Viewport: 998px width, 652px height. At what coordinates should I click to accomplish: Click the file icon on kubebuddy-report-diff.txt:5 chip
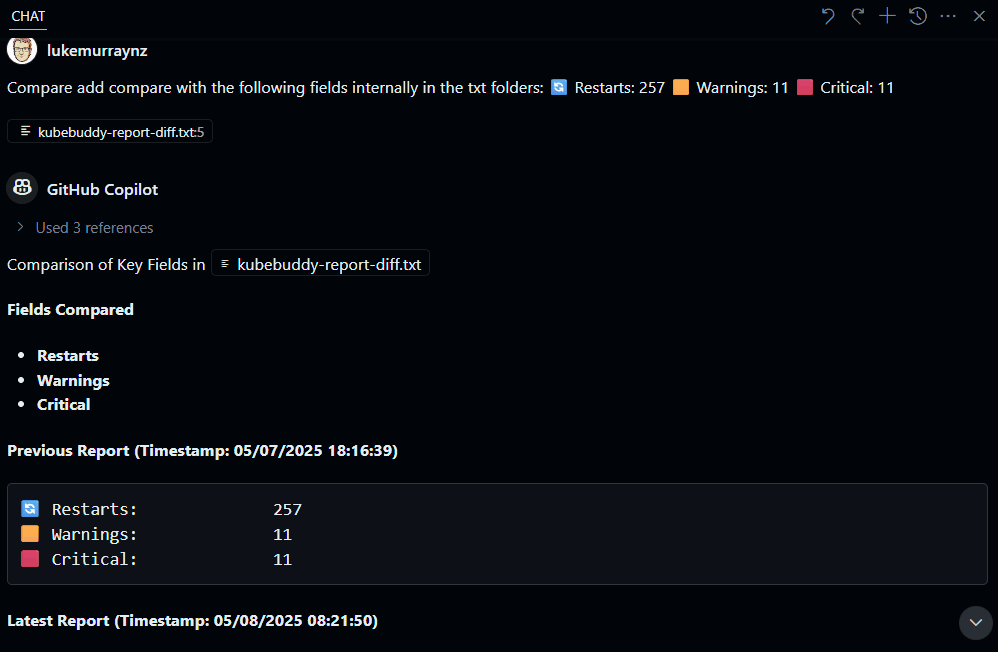[x=25, y=131]
